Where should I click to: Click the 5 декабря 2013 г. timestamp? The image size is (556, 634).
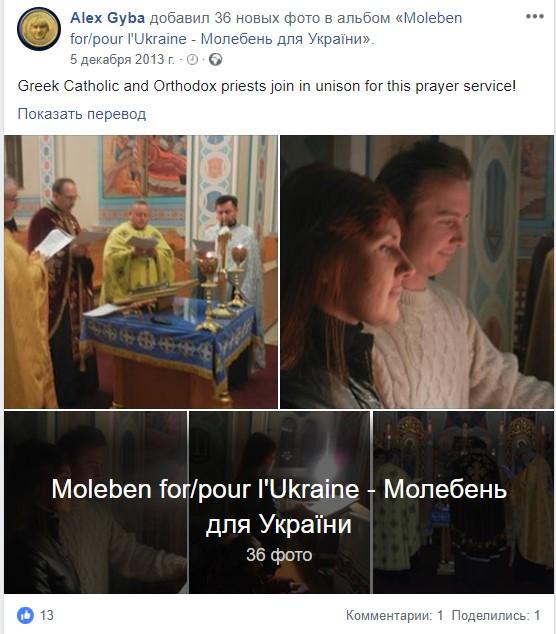[x=122, y=59]
